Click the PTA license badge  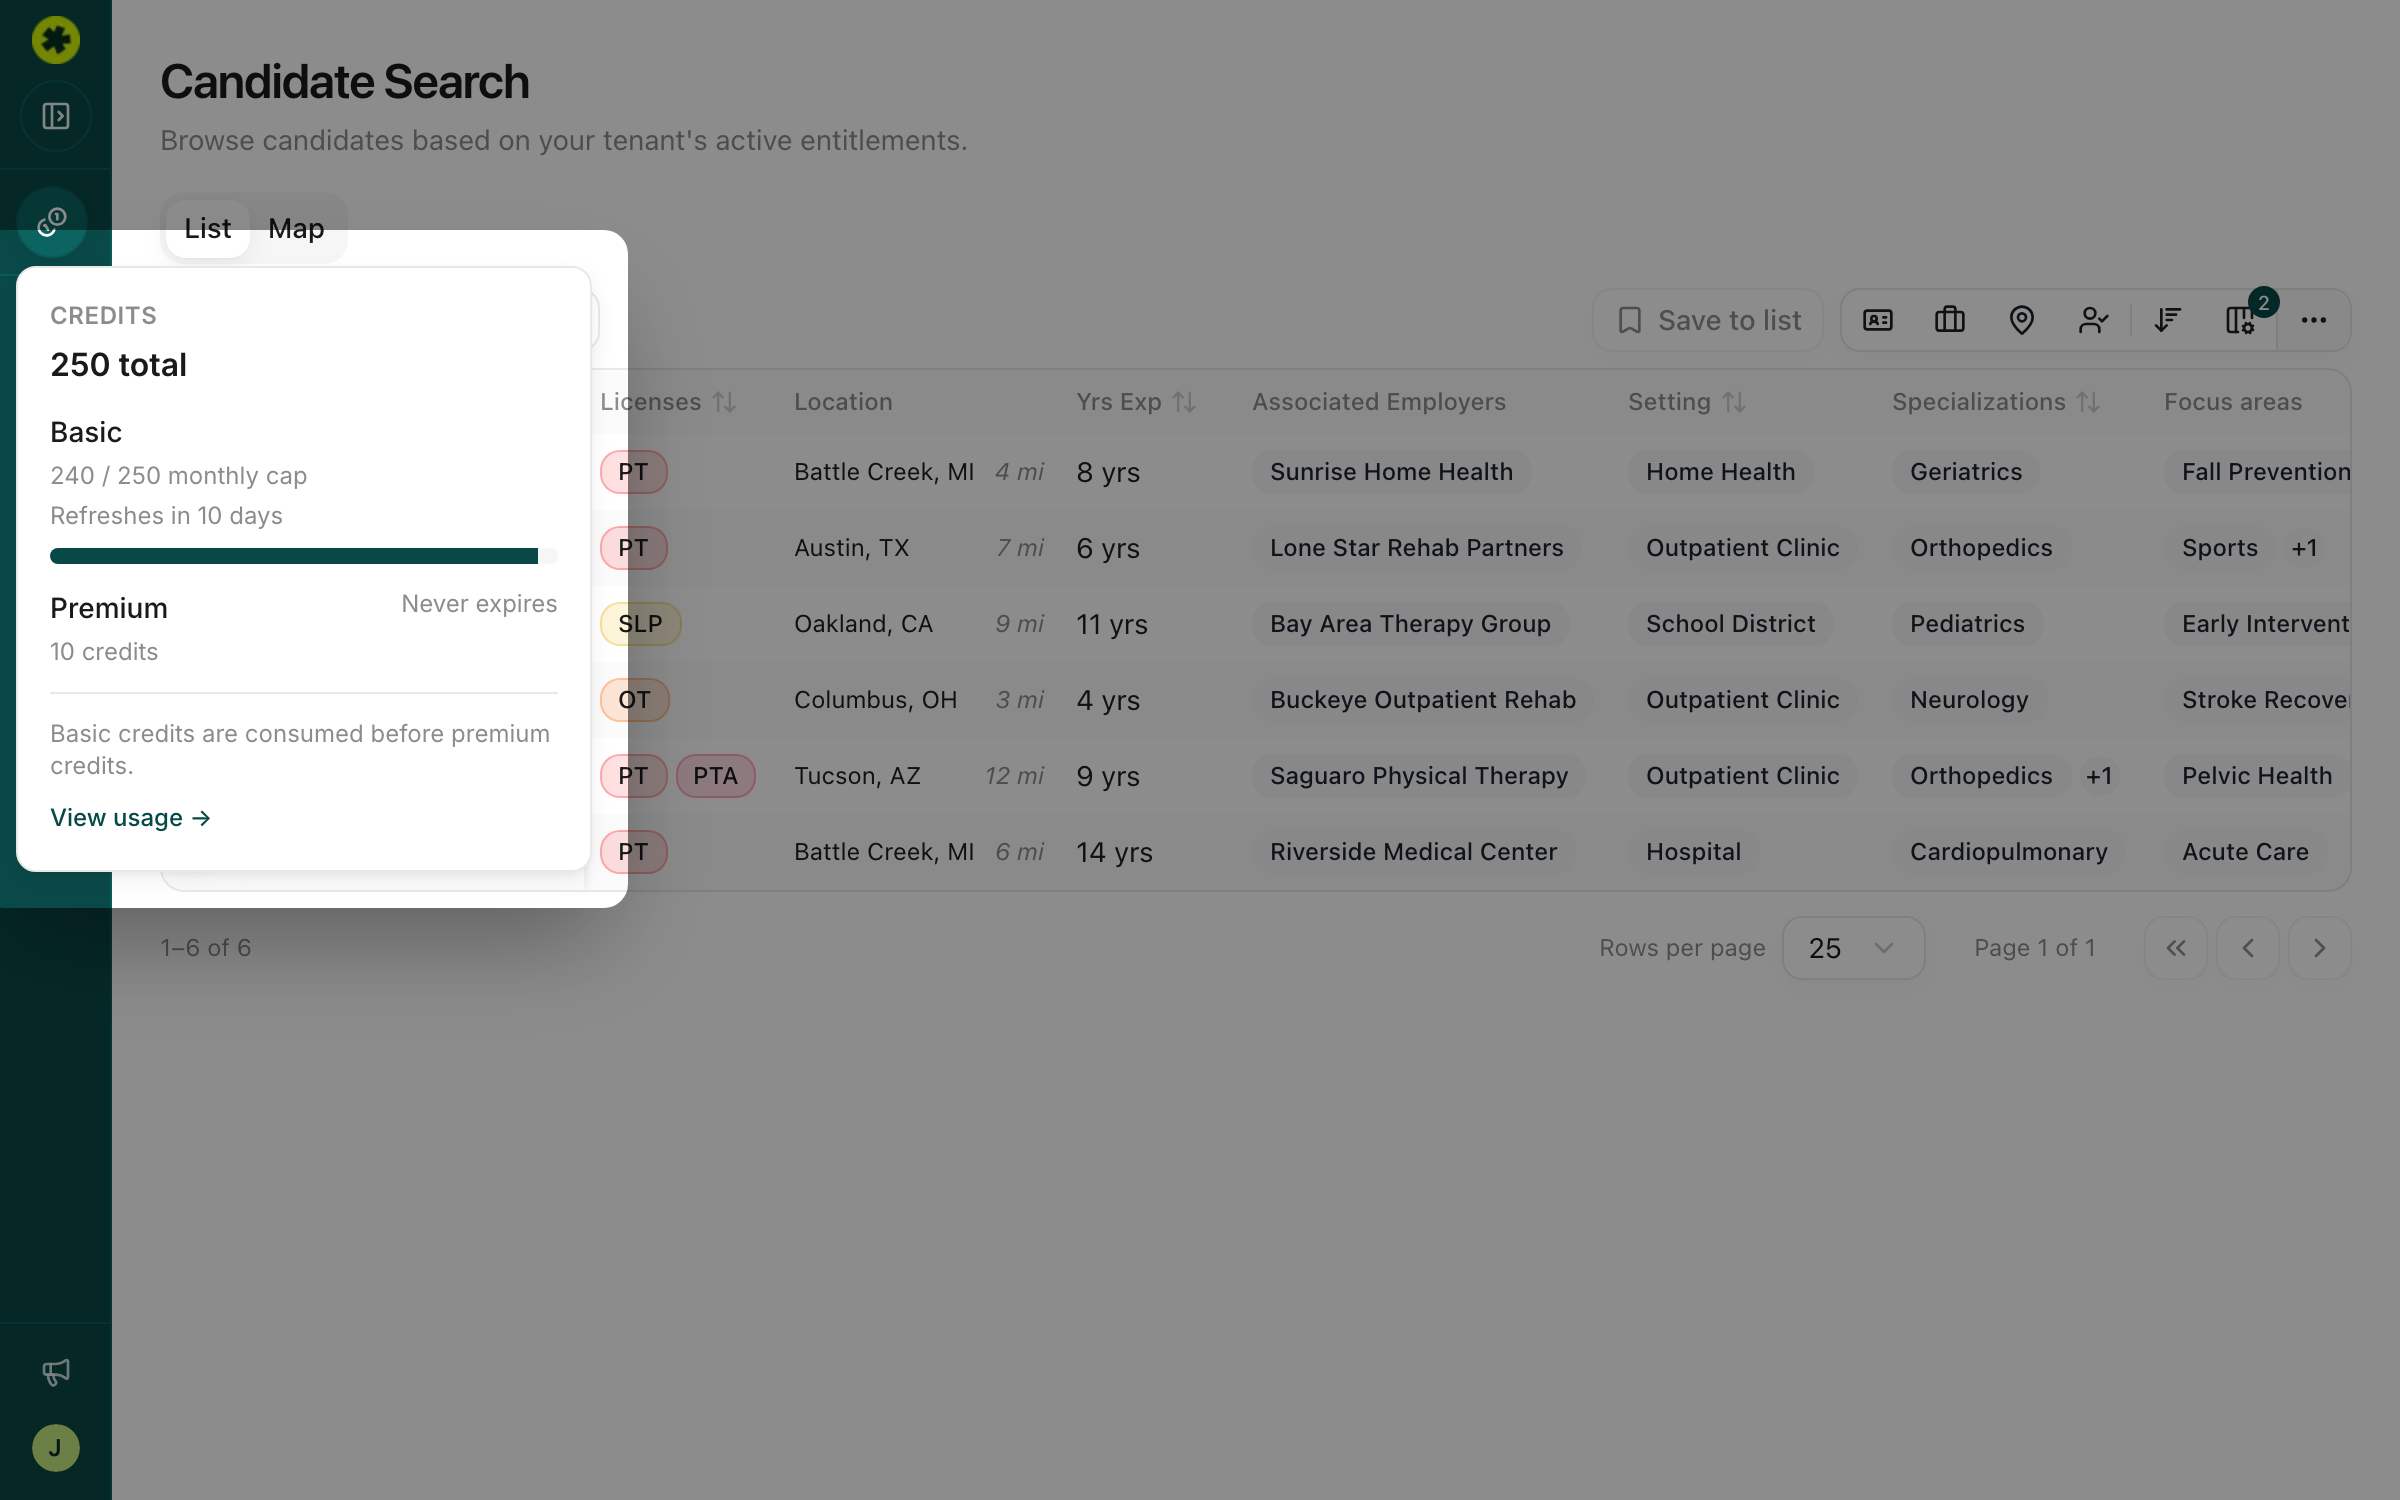716,776
